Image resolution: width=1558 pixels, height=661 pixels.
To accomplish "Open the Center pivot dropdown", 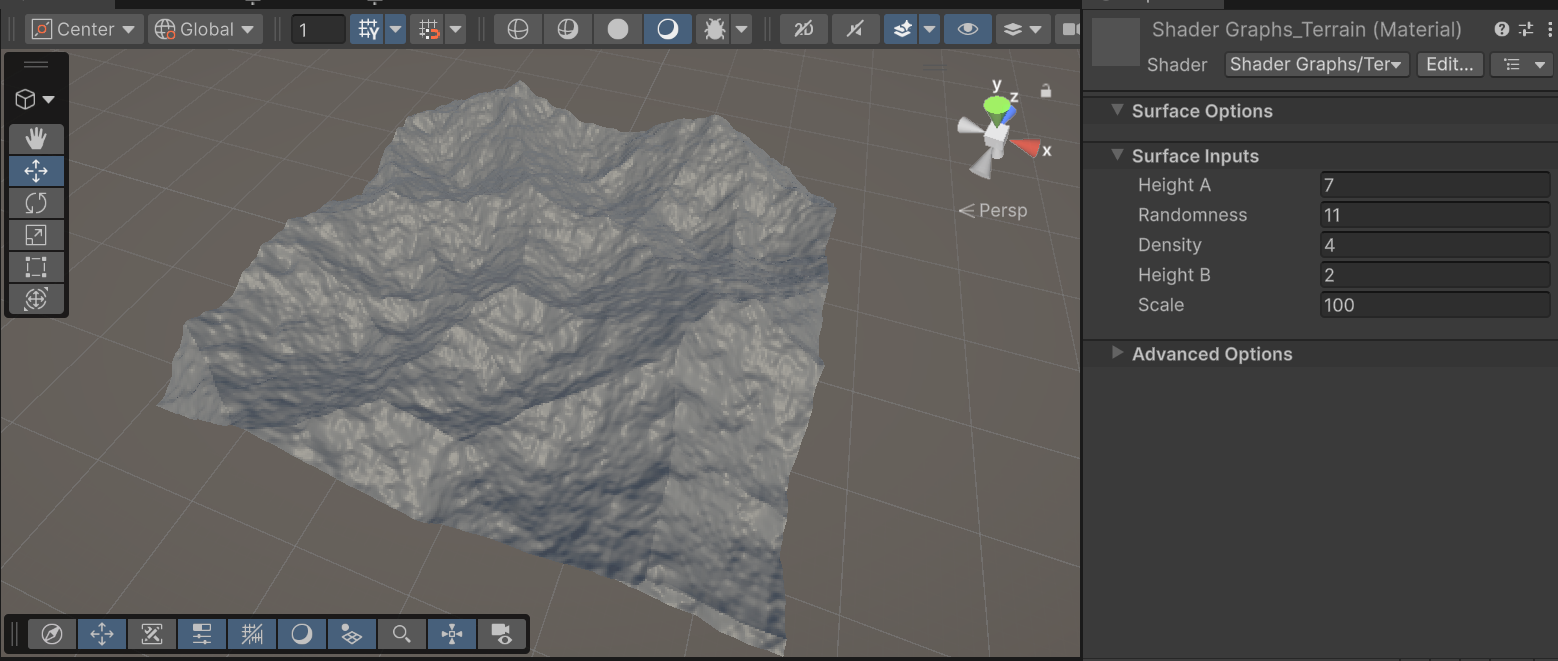I will (85, 29).
